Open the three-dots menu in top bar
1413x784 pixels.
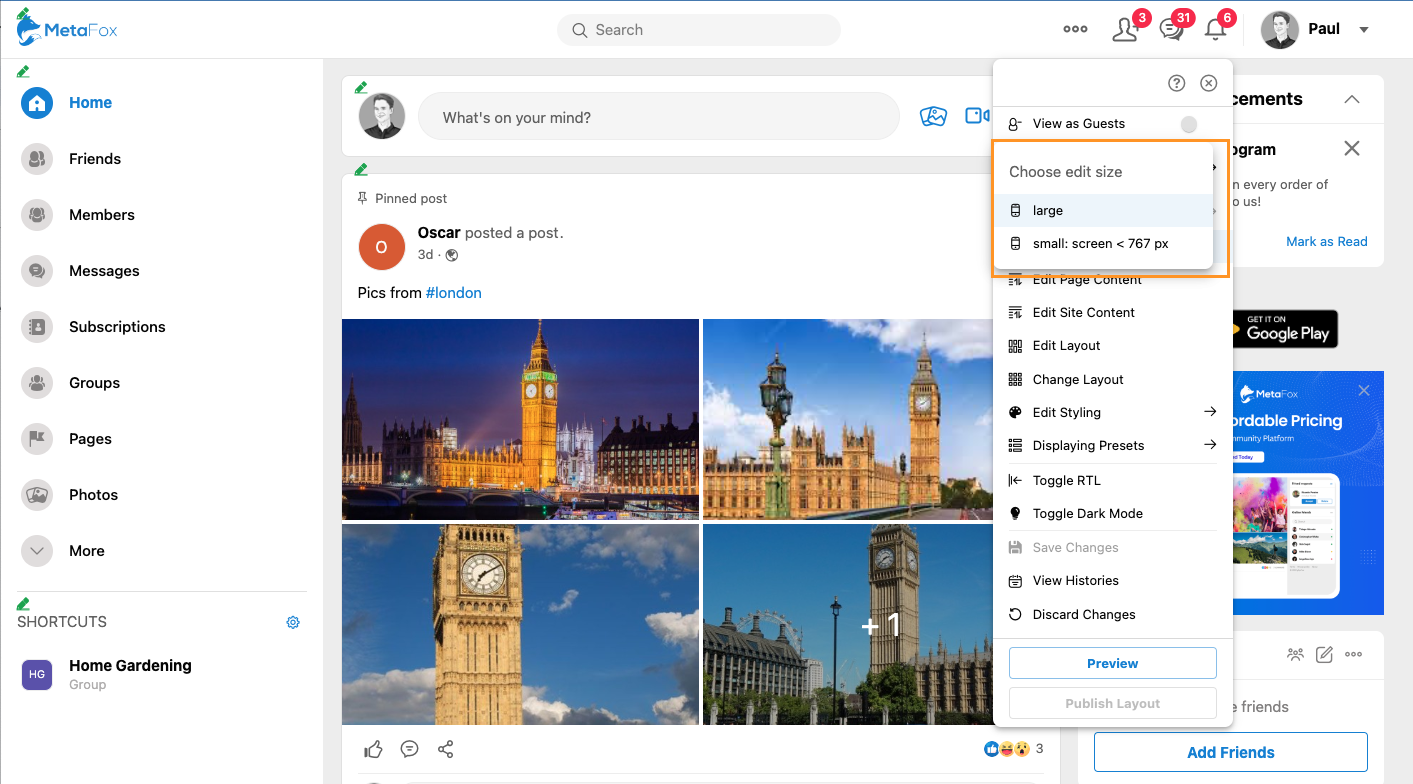point(1075,29)
